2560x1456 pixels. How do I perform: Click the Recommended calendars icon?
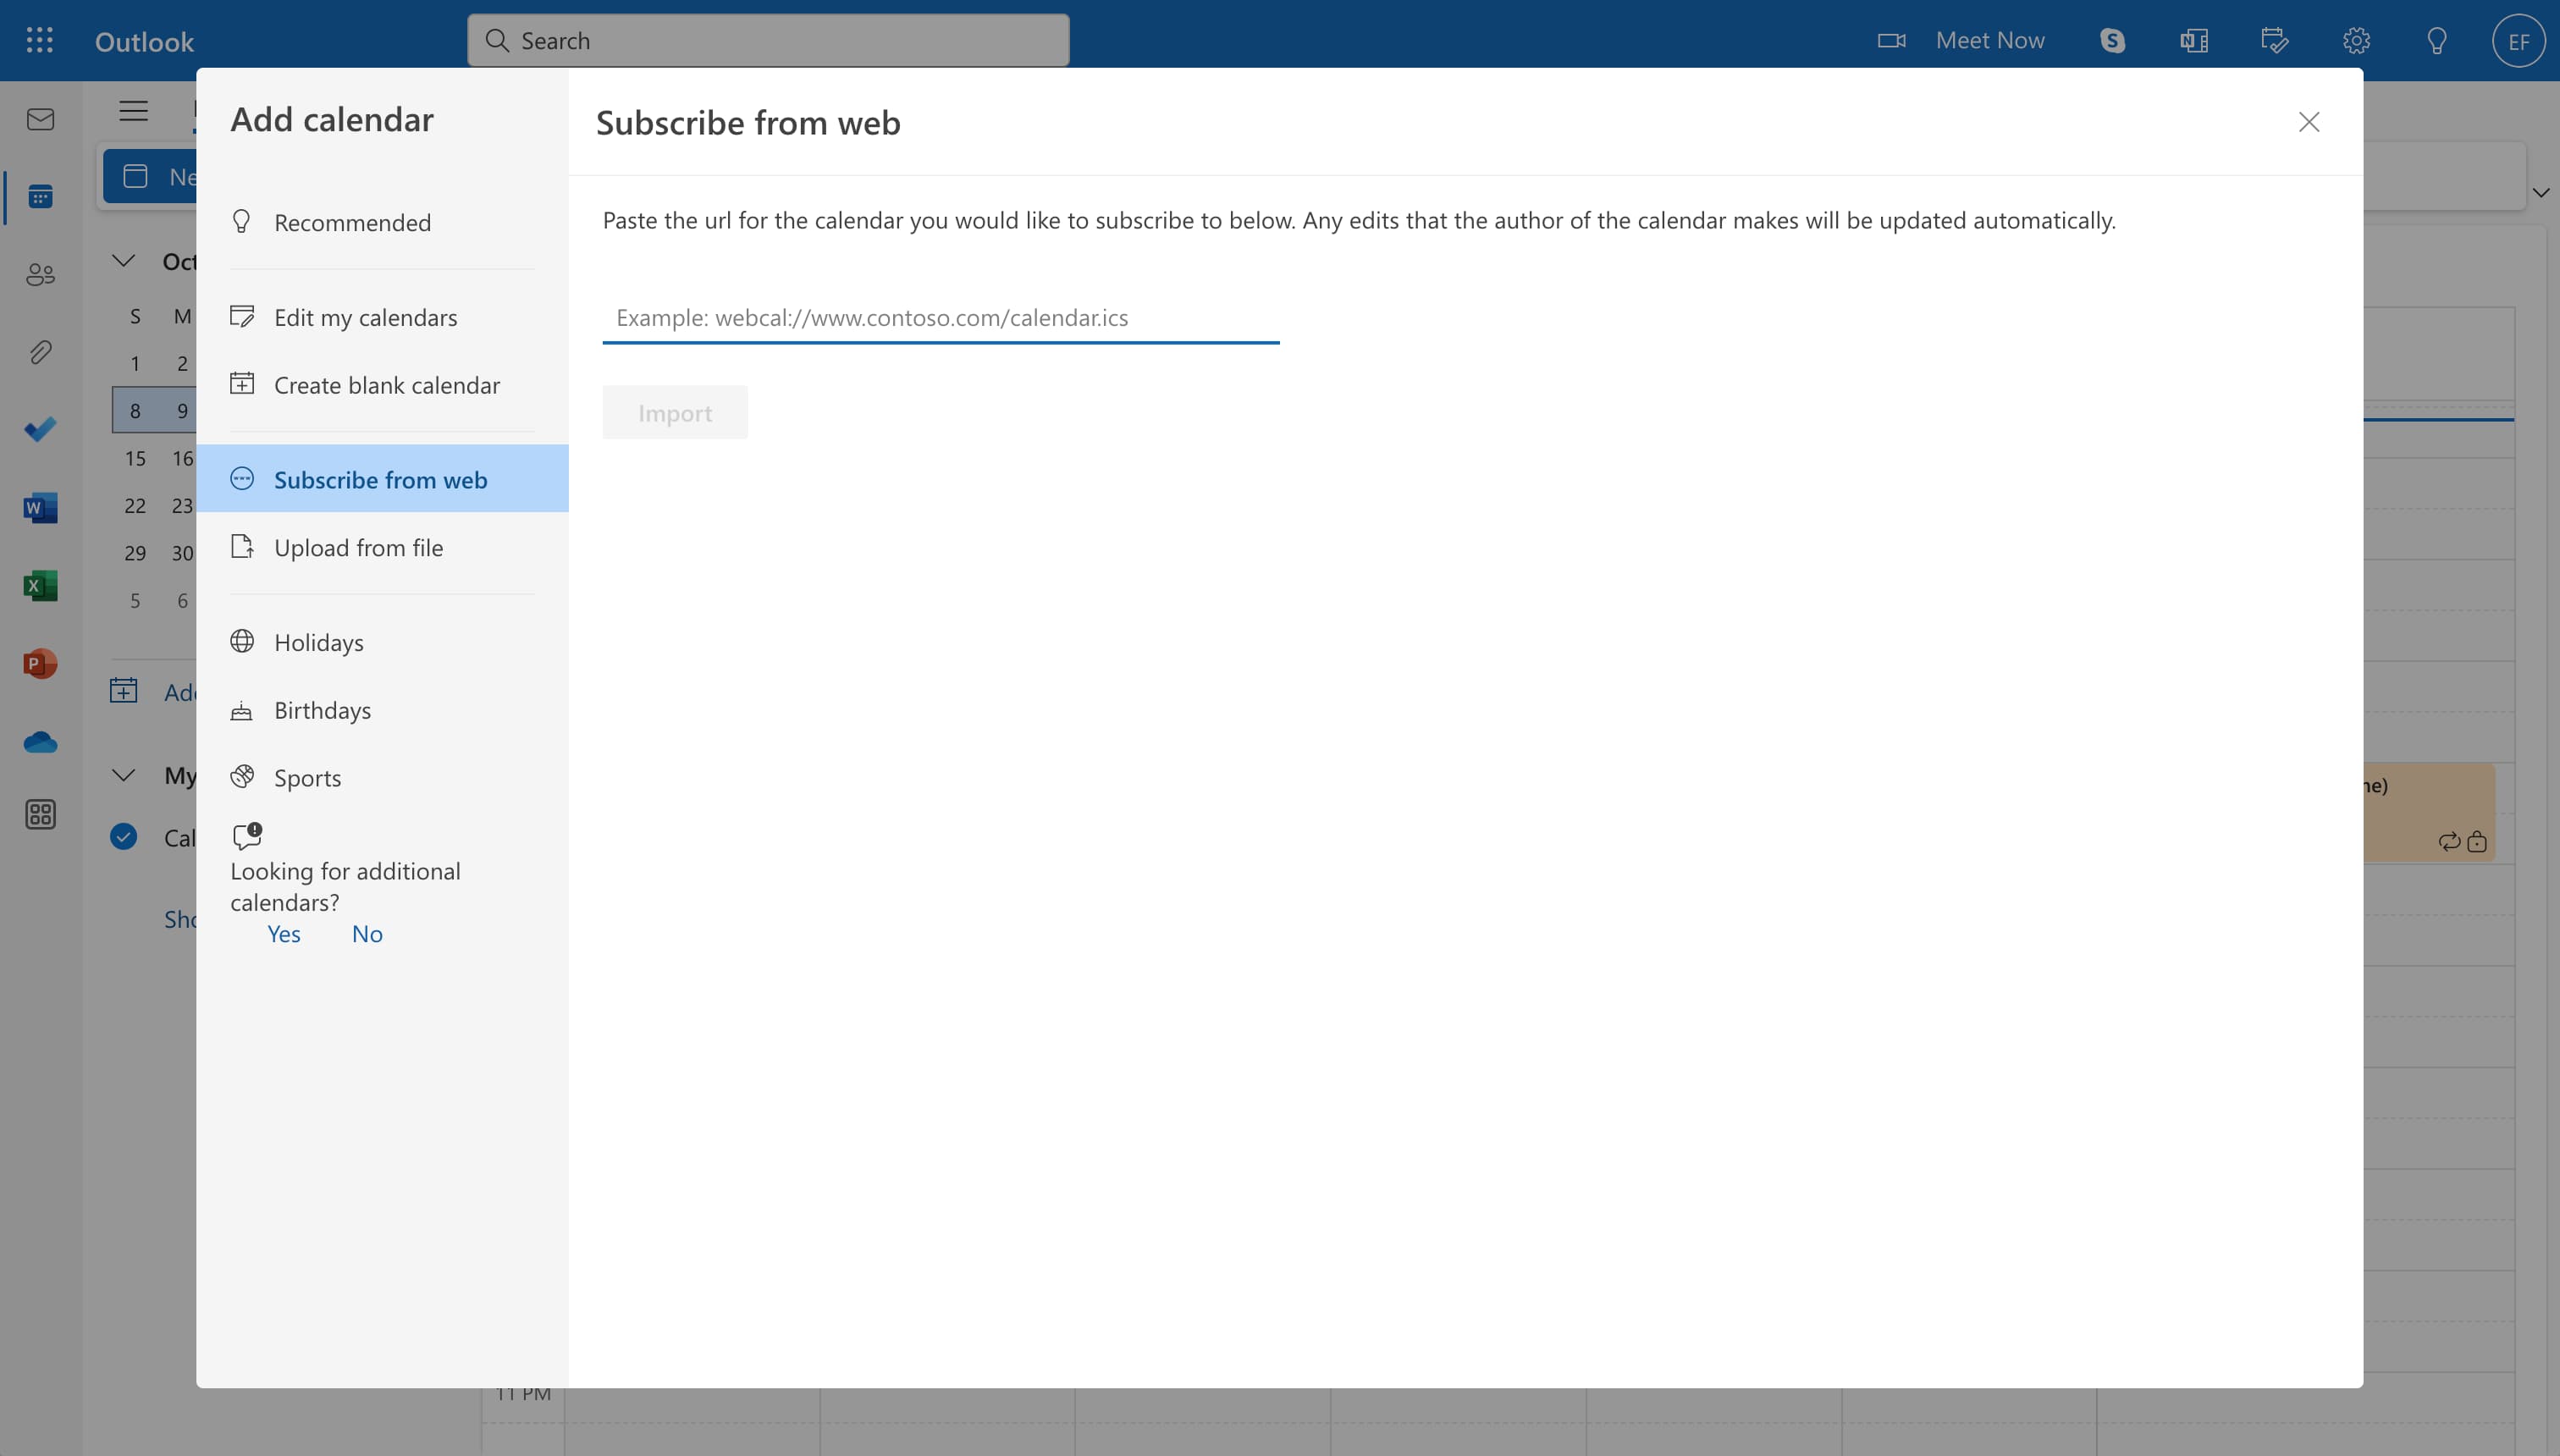(243, 222)
